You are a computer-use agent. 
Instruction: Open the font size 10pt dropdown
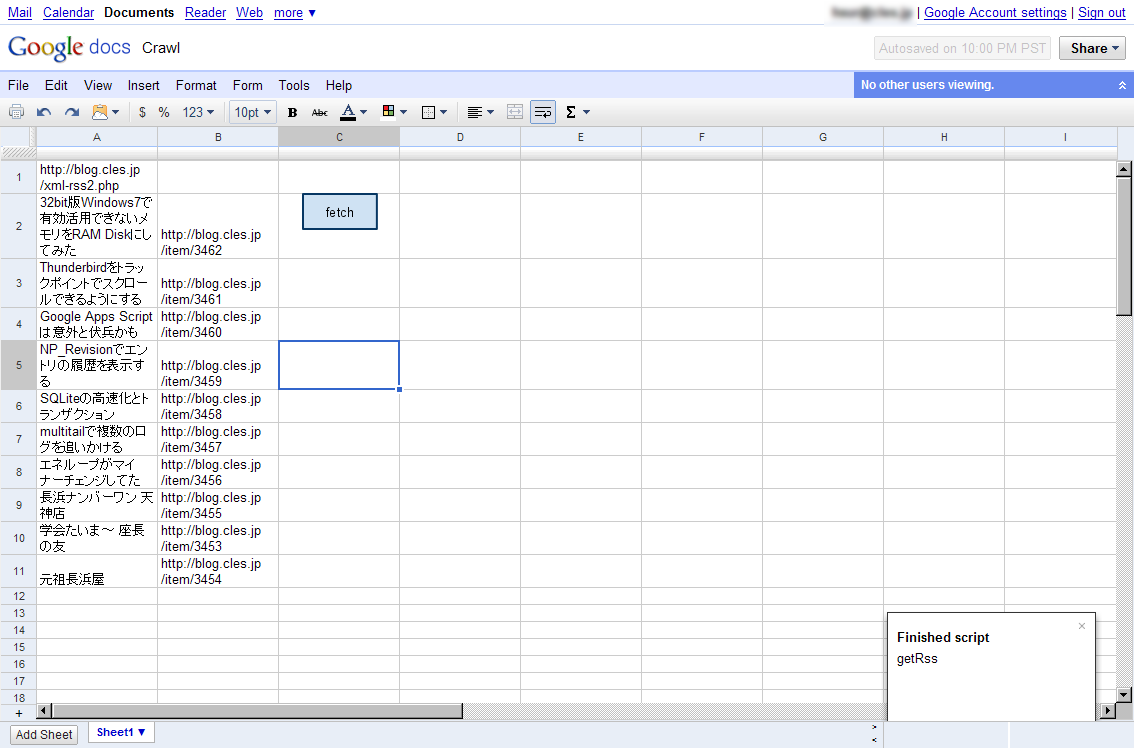pos(252,112)
